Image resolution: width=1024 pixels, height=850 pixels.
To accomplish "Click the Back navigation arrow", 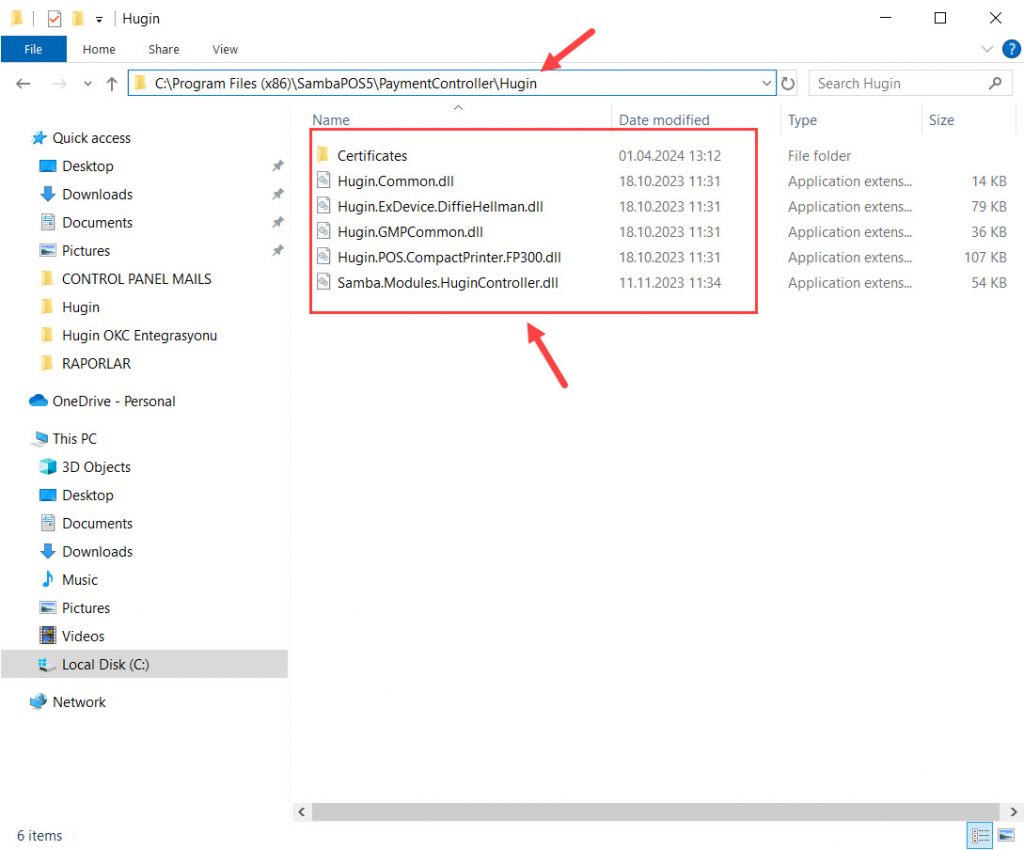I will (x=24, y=84).
